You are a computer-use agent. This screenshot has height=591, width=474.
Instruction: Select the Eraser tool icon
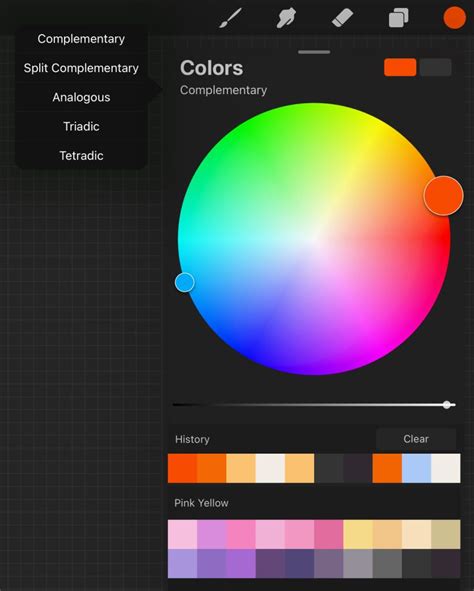click(x=342, y=18)
